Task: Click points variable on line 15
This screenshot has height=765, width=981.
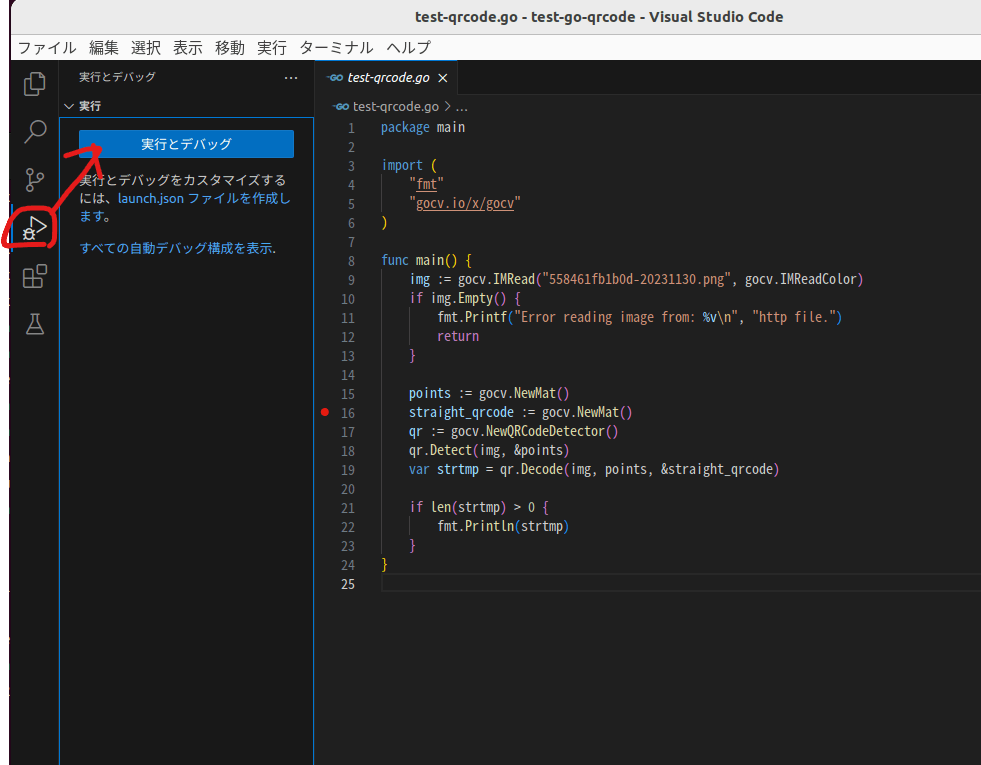Action: point(430,393)
